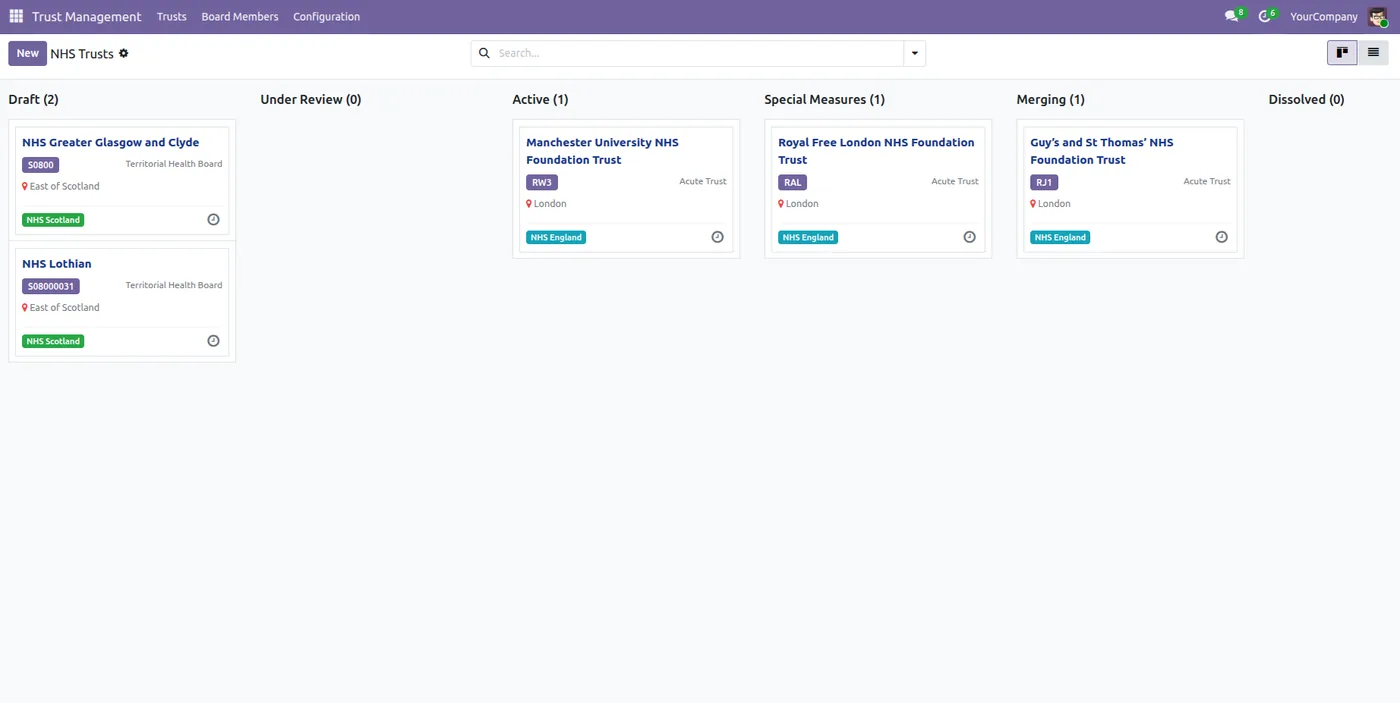Click the user avatar picture
Image resolution: width=1400 pixels, height=703 pixels.
pos(1378,16)
